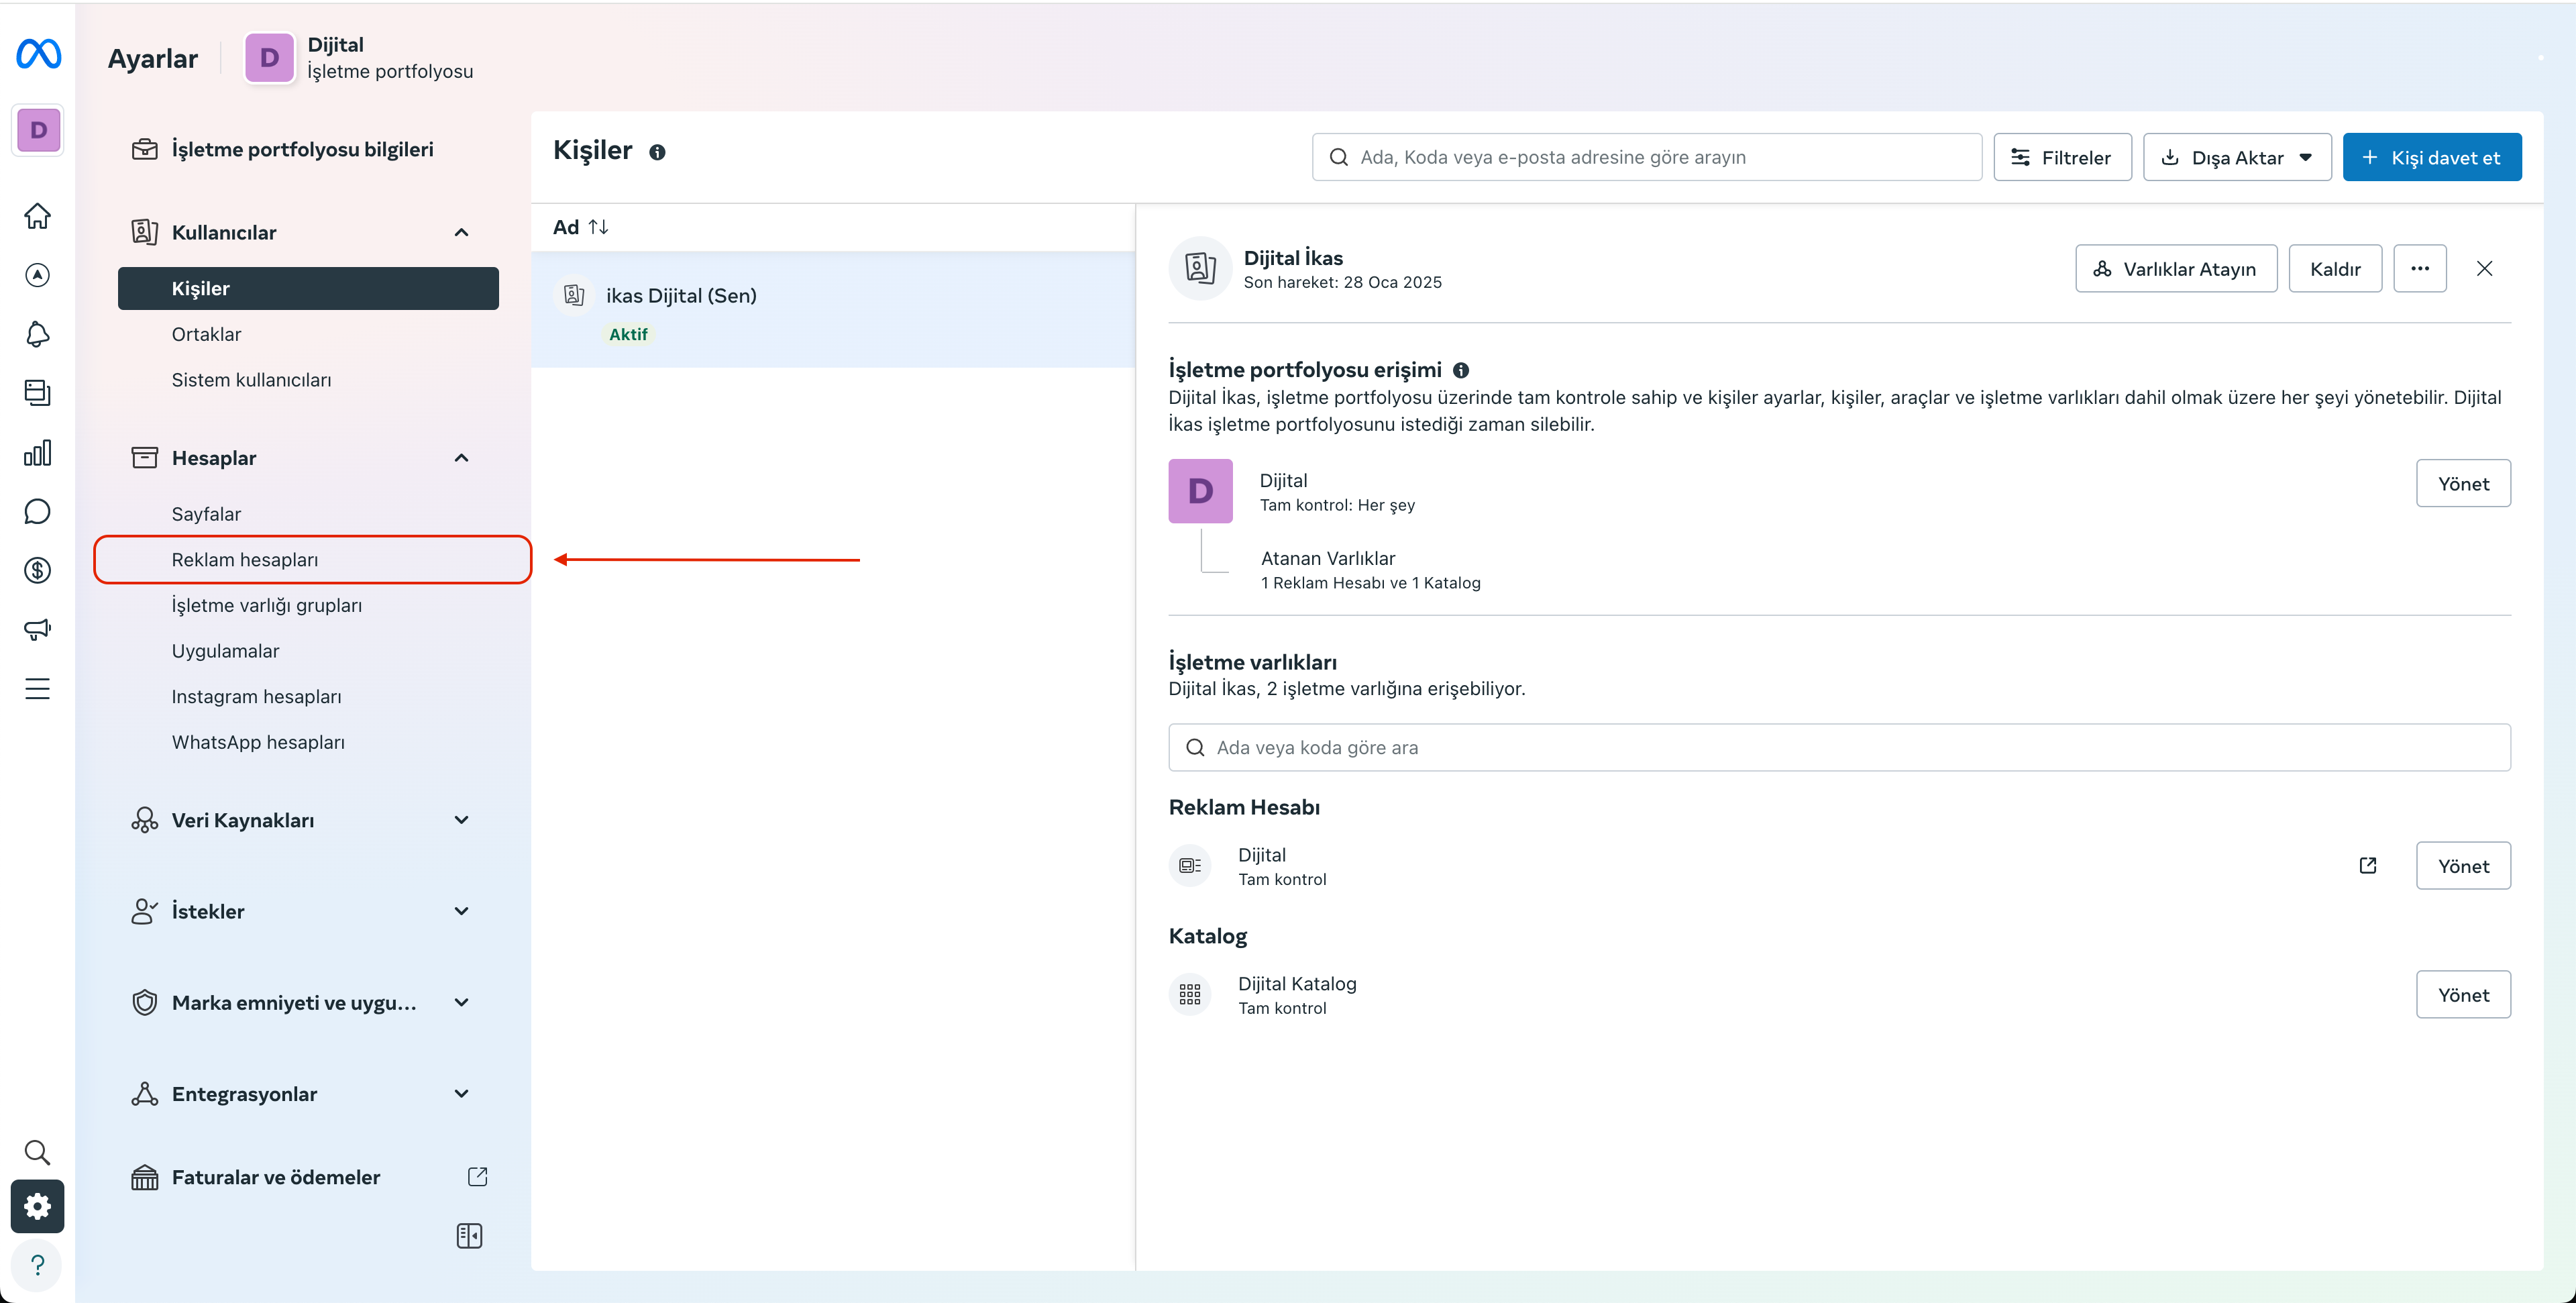
Task: Open the Dijital portfolio switcher in header
Action: (360, 58)
